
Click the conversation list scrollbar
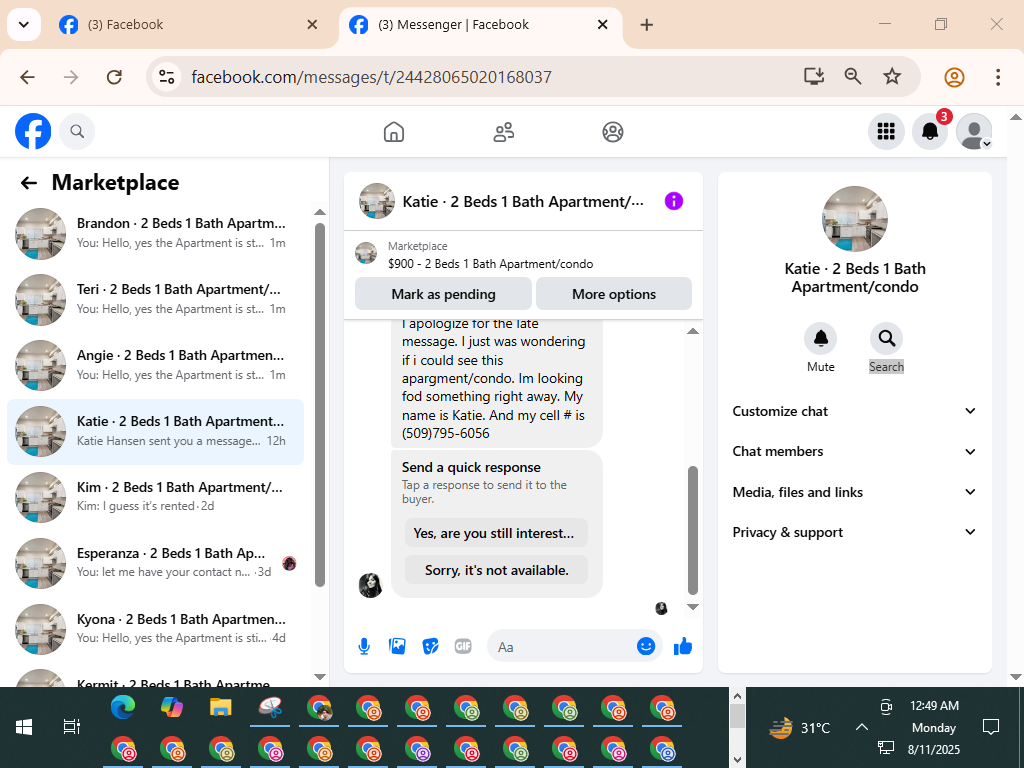(320, 405)
